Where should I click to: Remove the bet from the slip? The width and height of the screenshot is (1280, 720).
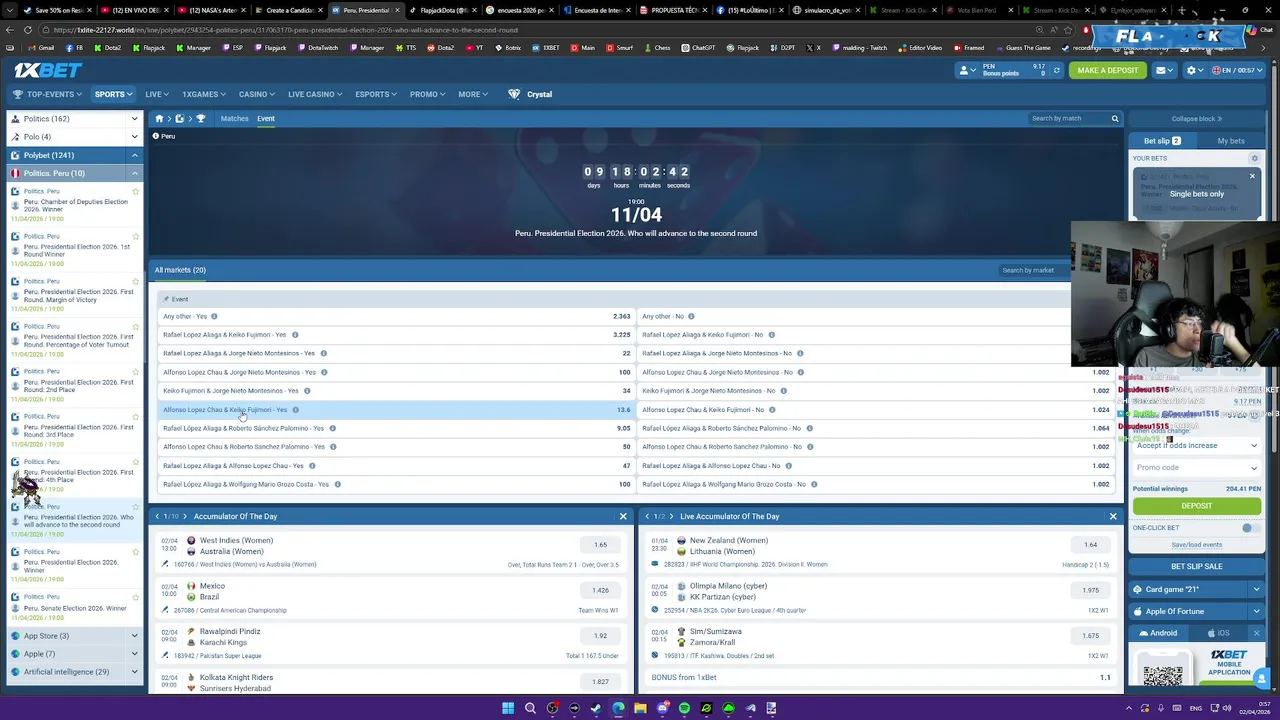[1252, 177]
